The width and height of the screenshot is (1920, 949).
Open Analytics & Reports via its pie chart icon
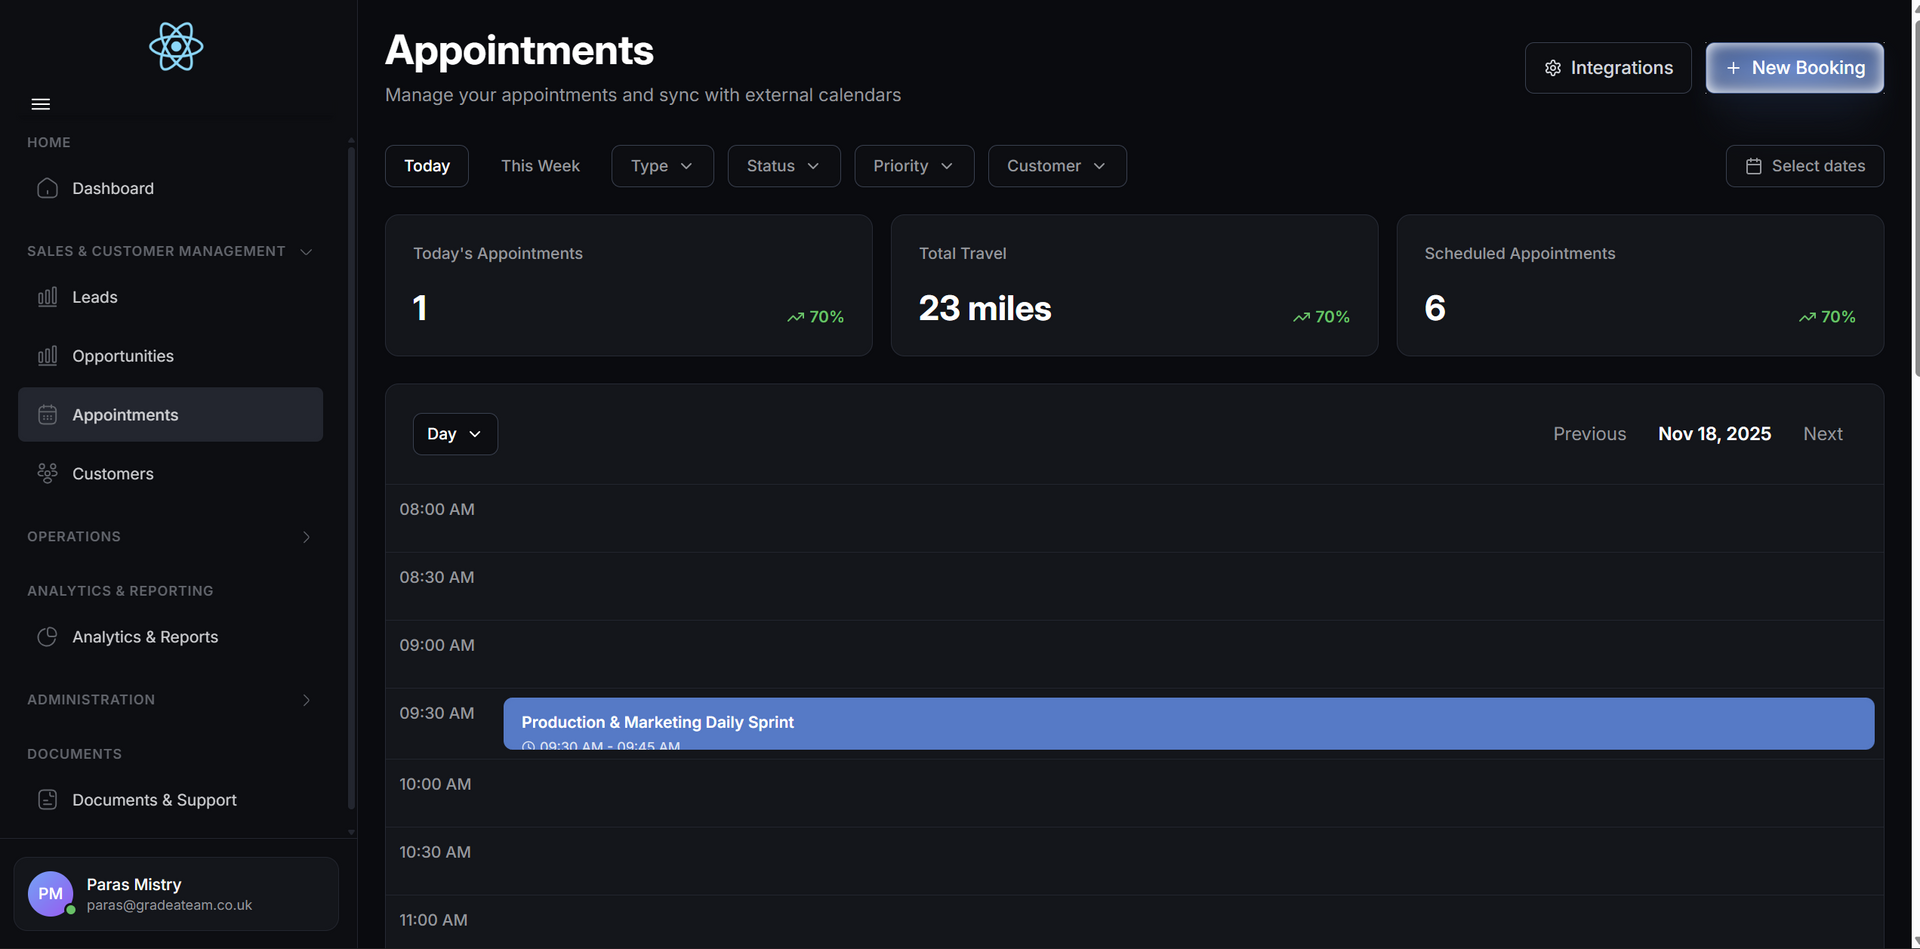pyautogui.click(x=47, y=637)
